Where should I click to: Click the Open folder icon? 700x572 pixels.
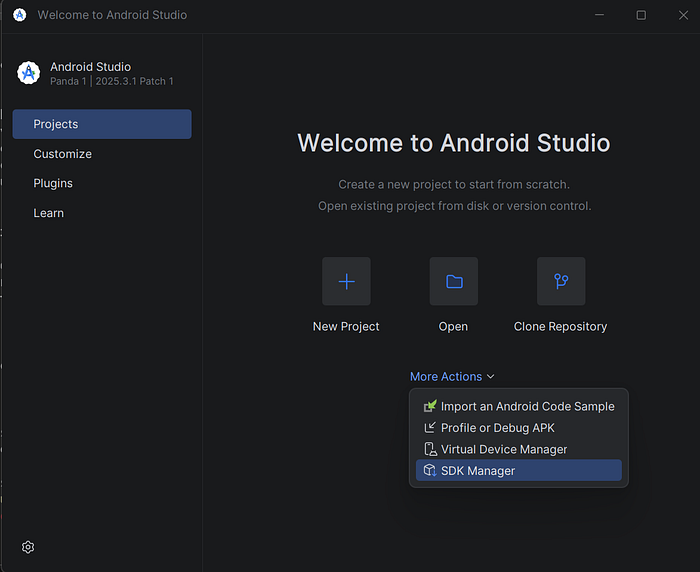pyautogui.click(x=454, y=281)
